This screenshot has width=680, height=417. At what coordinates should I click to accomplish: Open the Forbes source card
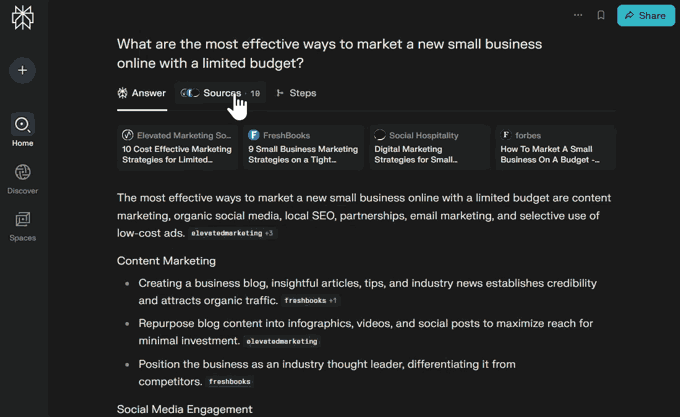coord(555,147)
